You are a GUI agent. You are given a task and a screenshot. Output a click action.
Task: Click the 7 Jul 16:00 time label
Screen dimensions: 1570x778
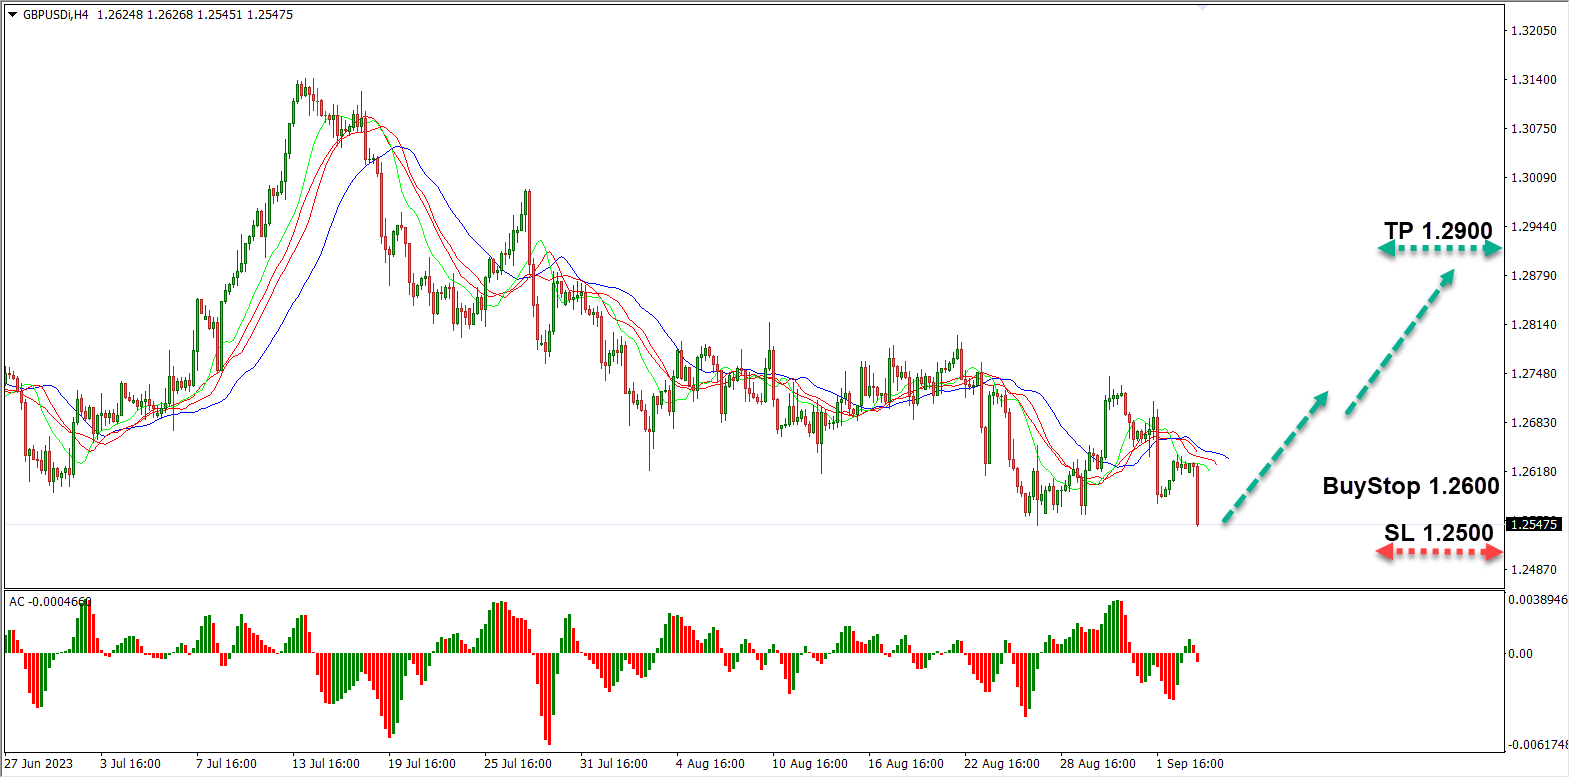226,764
